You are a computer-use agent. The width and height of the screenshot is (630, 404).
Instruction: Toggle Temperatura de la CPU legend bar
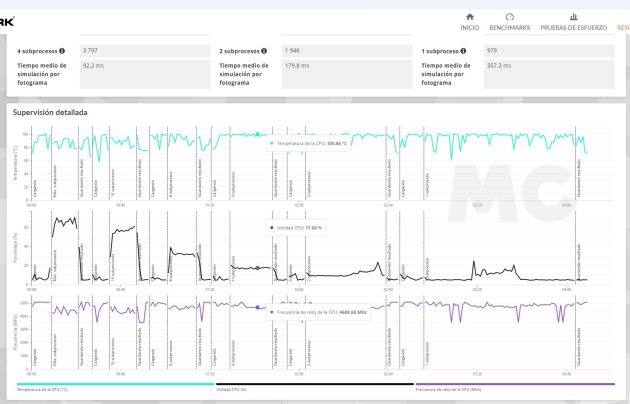coord(116,384)
